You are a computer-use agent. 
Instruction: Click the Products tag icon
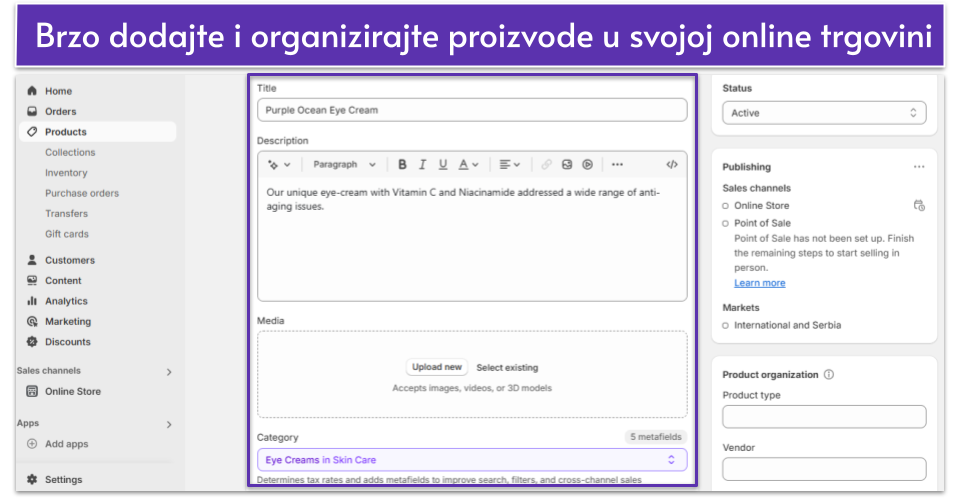[x=32, y=132]
